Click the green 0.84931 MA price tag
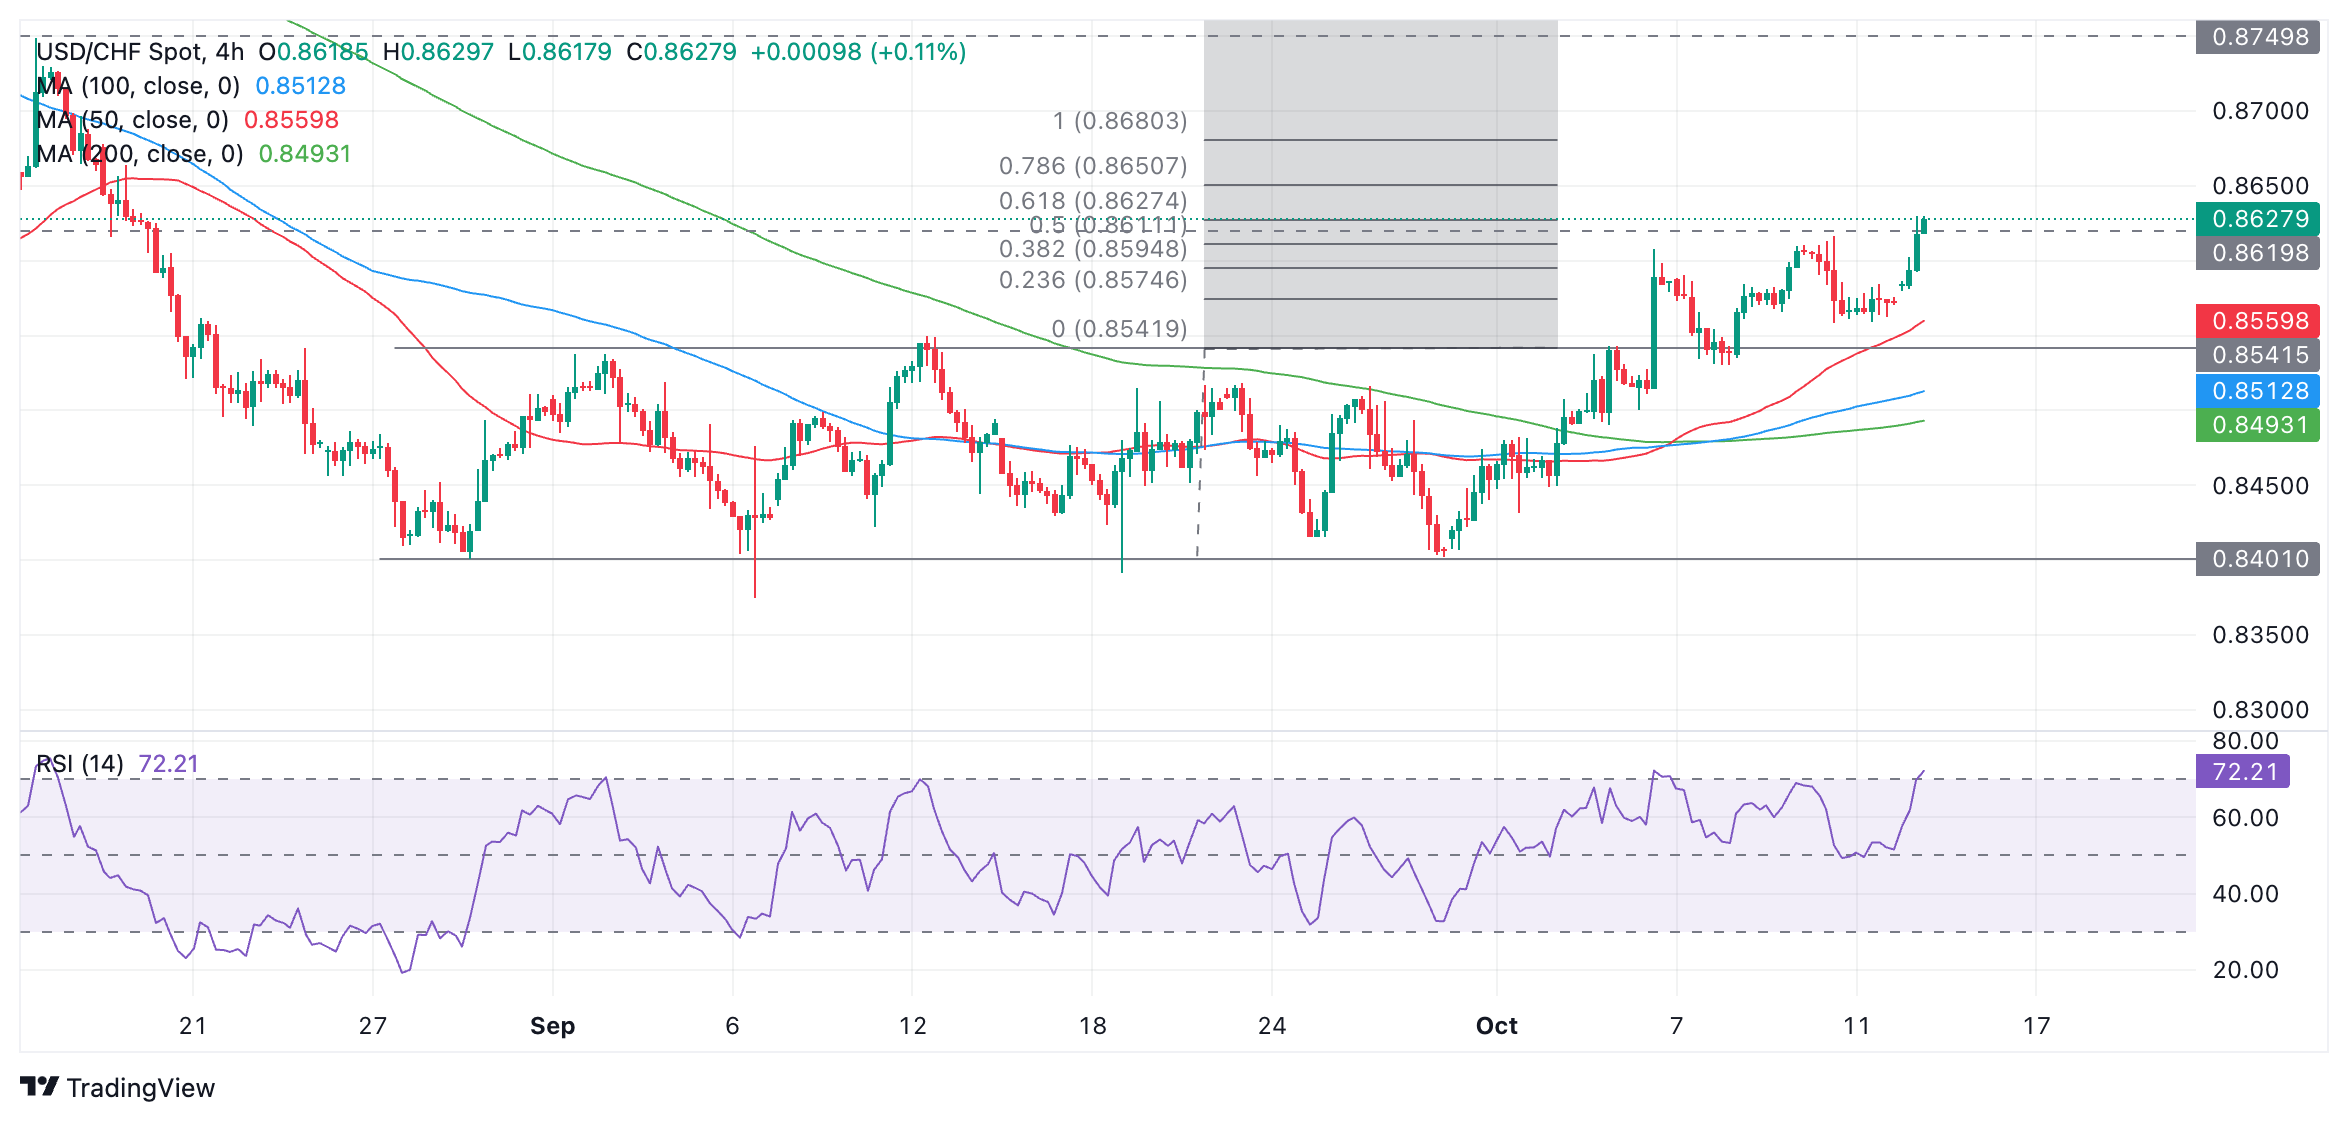The height and width of the screenshot is (1122, 2348). [x=2258, y=425]
